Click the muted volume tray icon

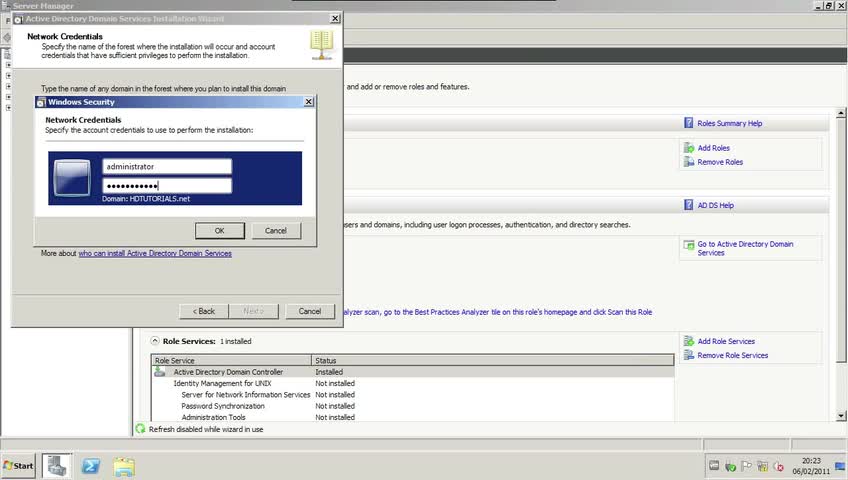(779, 466)
